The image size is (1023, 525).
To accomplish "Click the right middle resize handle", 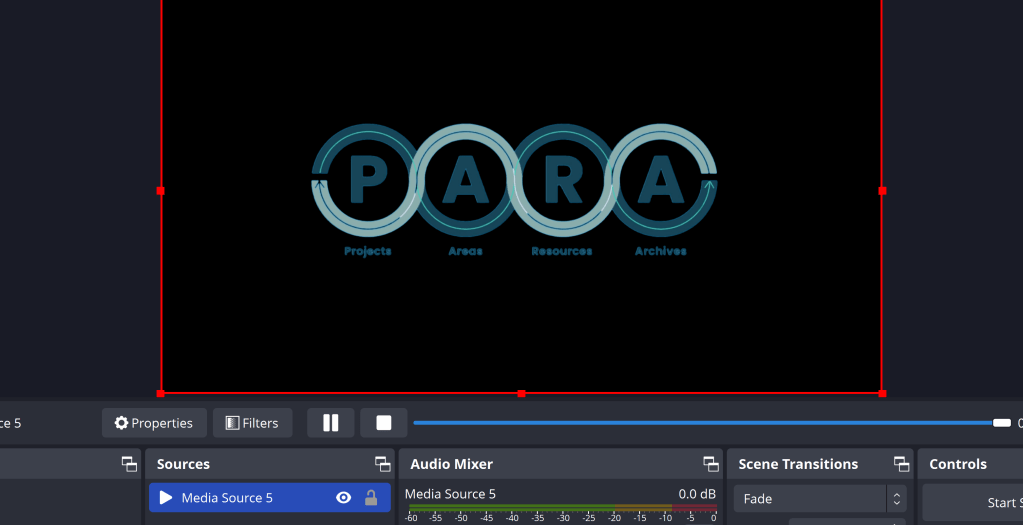I will pos(882,190).
